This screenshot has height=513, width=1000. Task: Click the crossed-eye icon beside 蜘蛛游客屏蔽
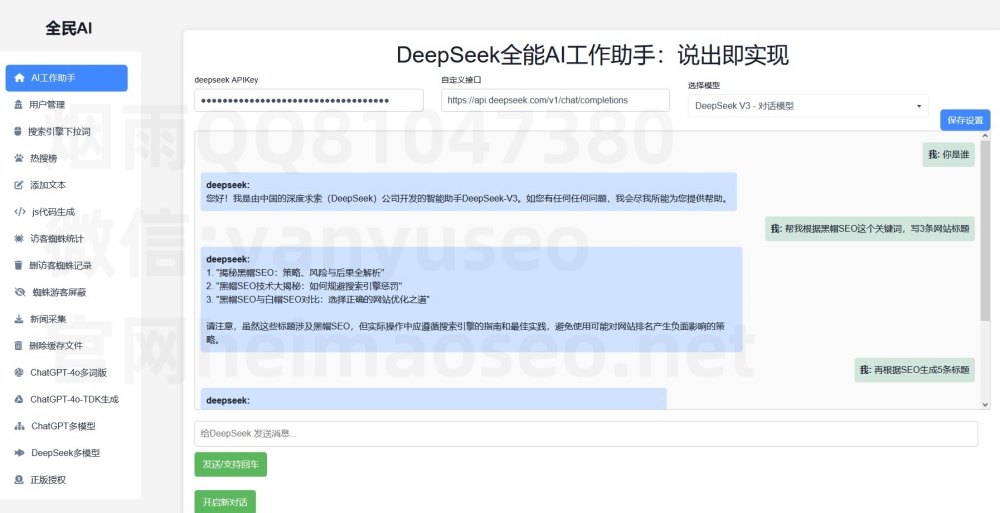20,292
